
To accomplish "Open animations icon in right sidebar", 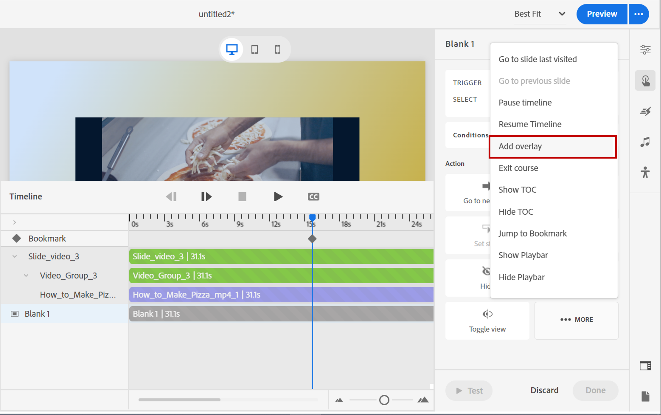I will pos(645,112).
